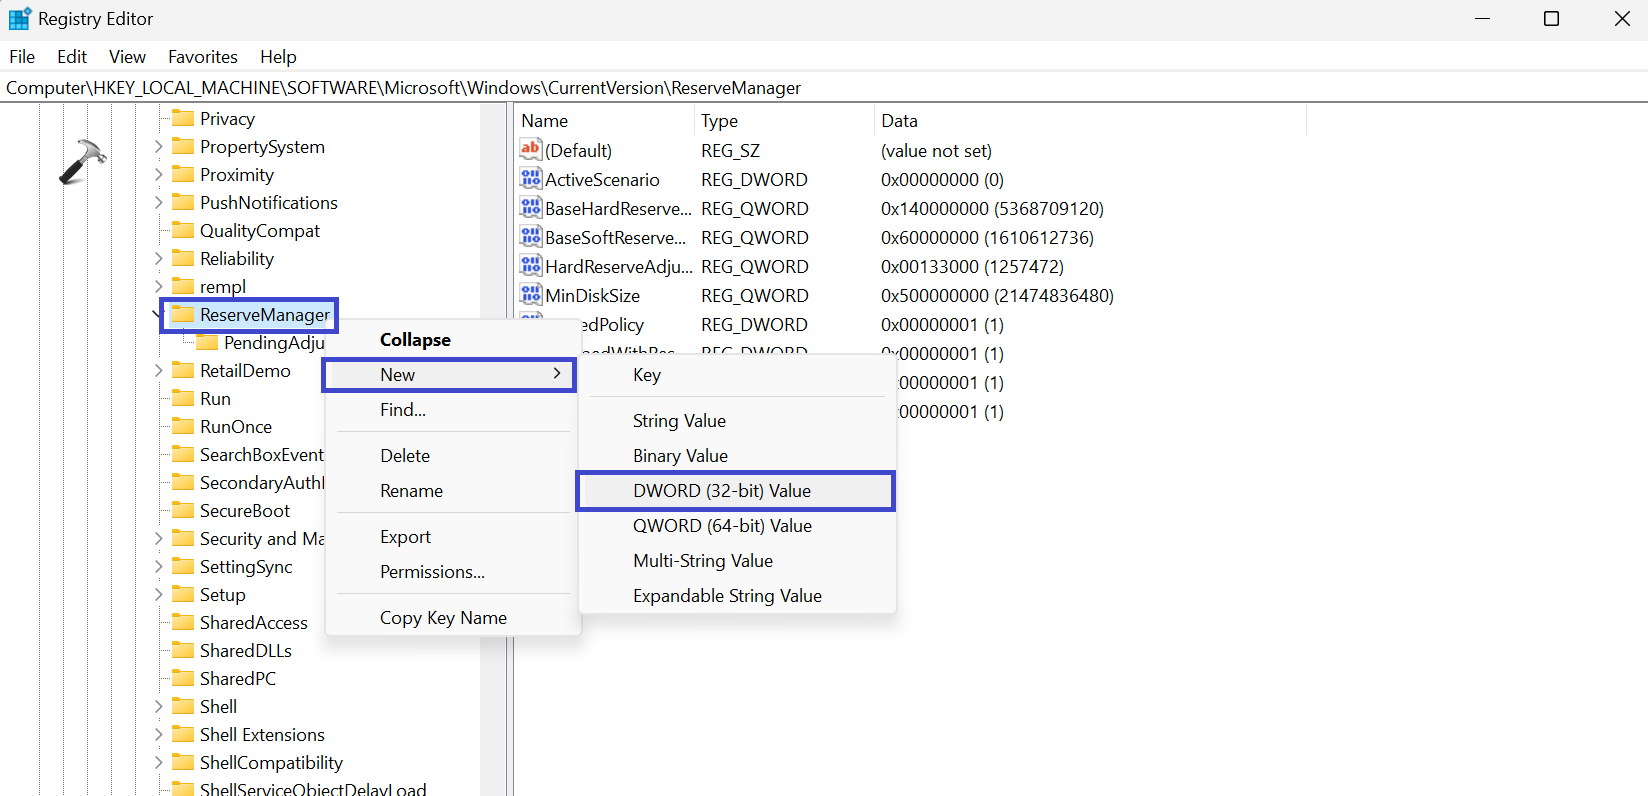Expand the Reliability key arrow
1648x796 pixels.
click(x=158, y=259)
